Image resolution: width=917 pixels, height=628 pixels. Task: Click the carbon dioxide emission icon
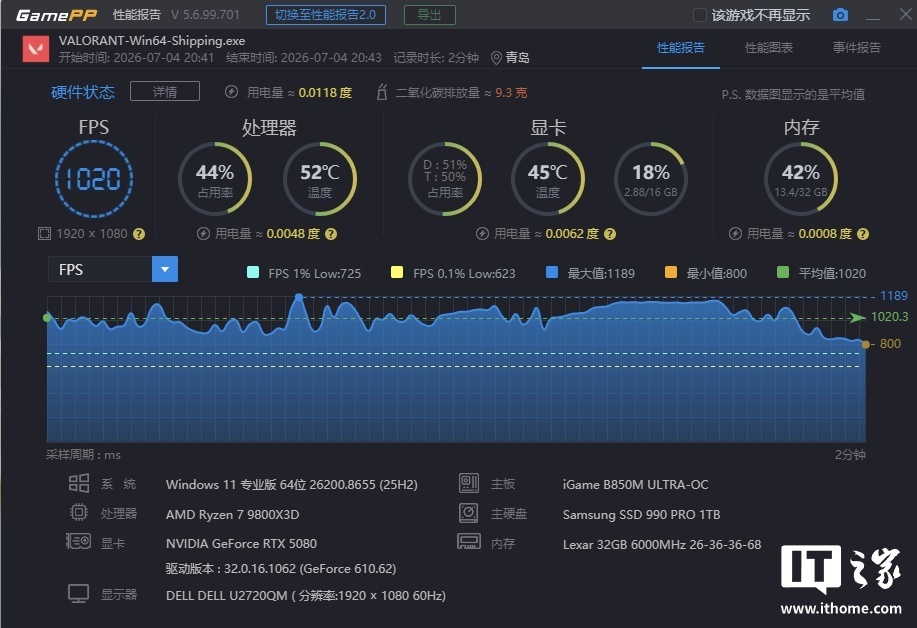coord(382,92)
